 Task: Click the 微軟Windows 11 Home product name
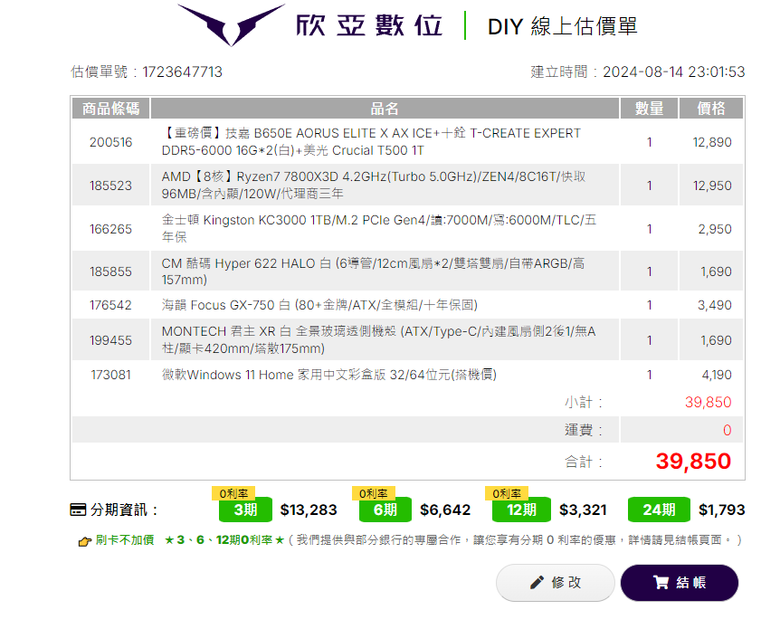click(329, 375)
